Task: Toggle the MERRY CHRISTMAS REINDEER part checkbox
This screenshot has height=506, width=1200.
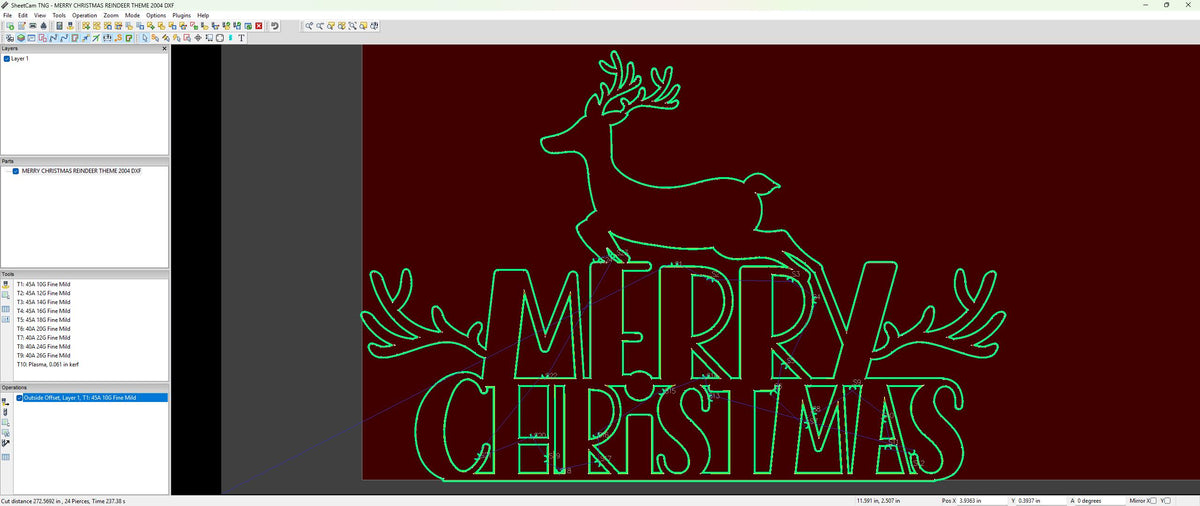Action: pyautogui.click(x=15, y=171)
